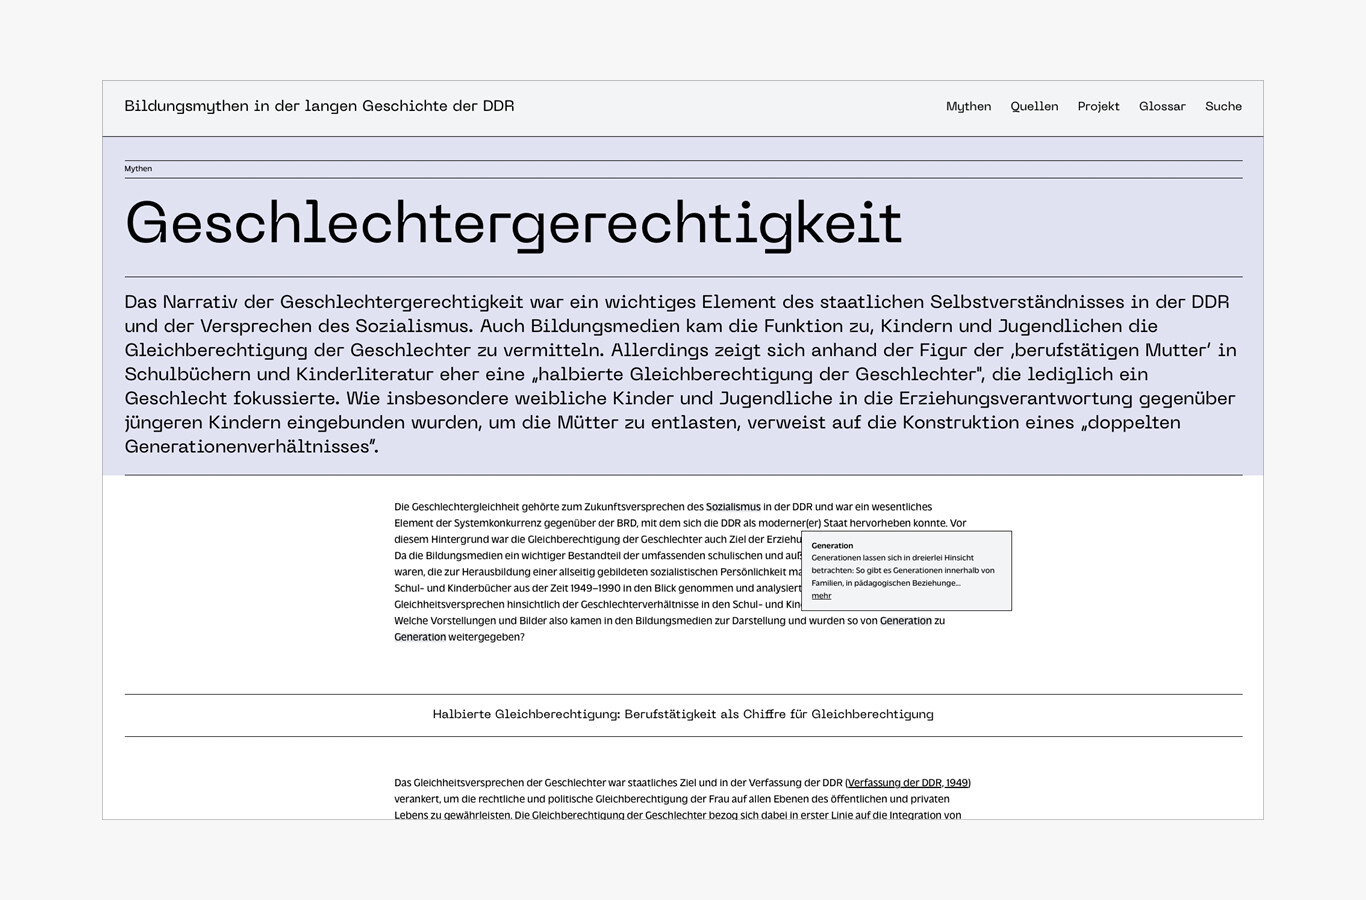
Task: Click the section heading Halbierte Gleichberechtigung
Action: coord(683,714)
